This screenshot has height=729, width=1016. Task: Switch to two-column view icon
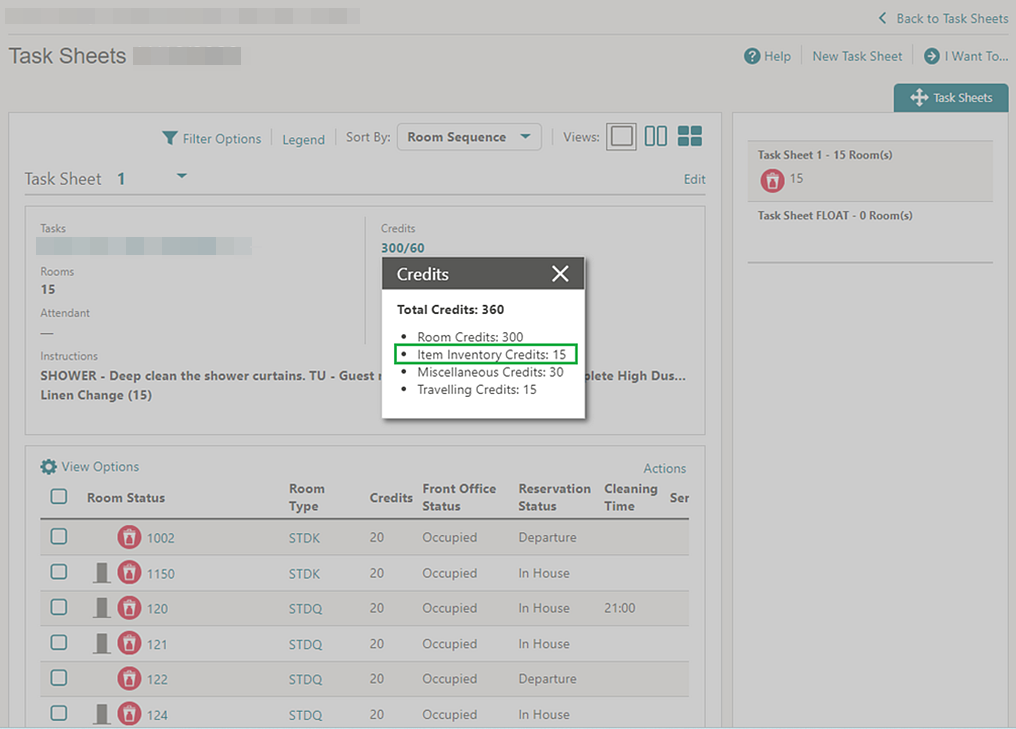[x=655, y=137]
